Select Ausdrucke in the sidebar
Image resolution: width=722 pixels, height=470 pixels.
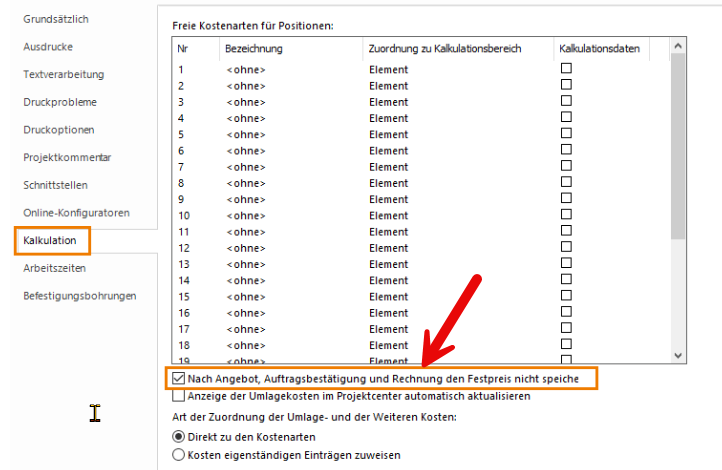click(x=48, y=47)
